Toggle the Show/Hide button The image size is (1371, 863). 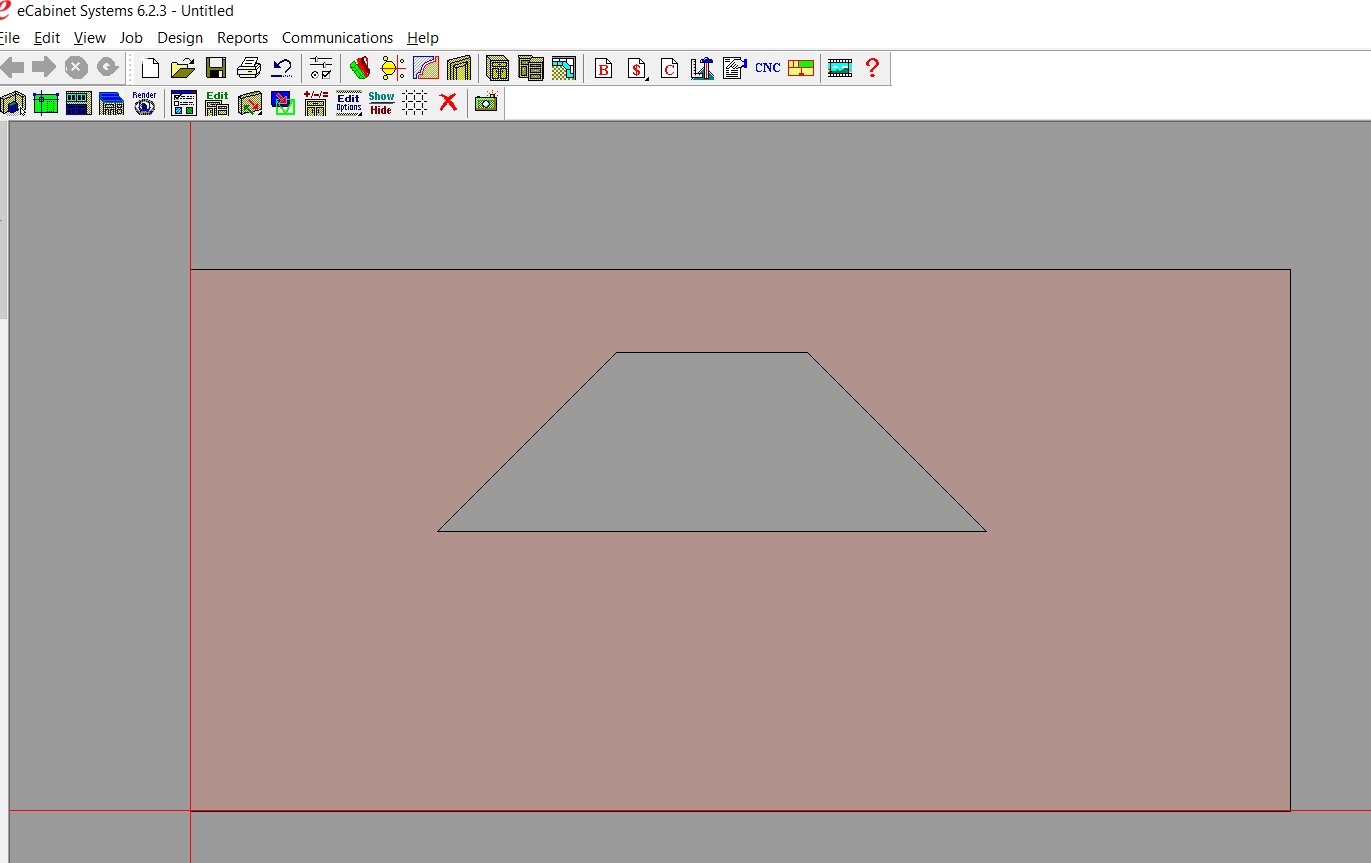coord(381,103)
